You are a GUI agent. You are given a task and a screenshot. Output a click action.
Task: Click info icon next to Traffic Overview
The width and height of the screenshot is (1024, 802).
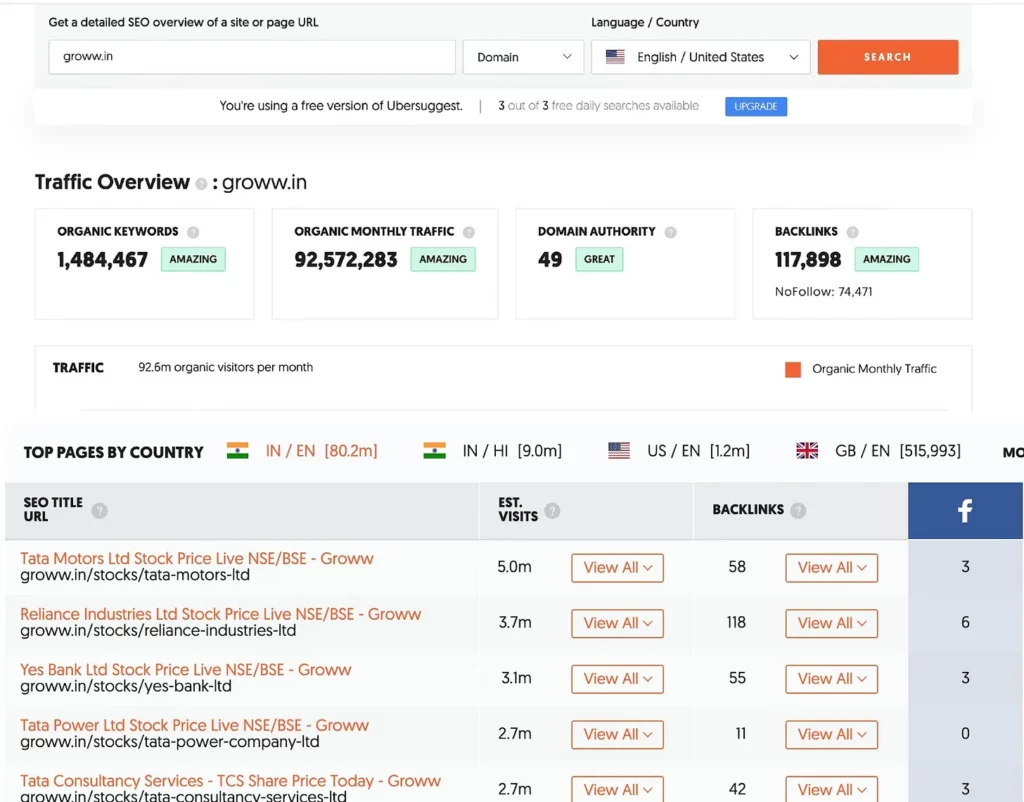(x=202, y=184)
